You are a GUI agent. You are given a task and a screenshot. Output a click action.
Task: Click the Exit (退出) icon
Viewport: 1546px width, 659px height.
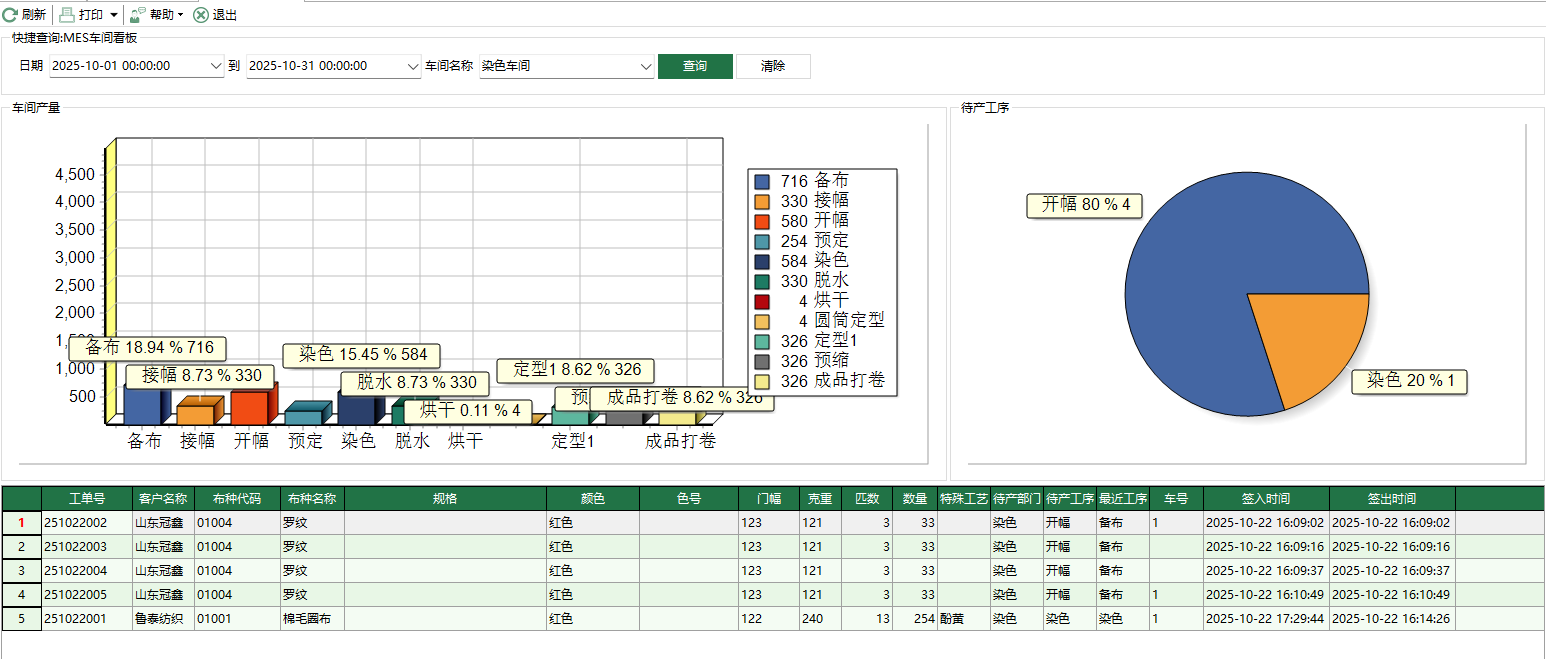pos(201,15)
